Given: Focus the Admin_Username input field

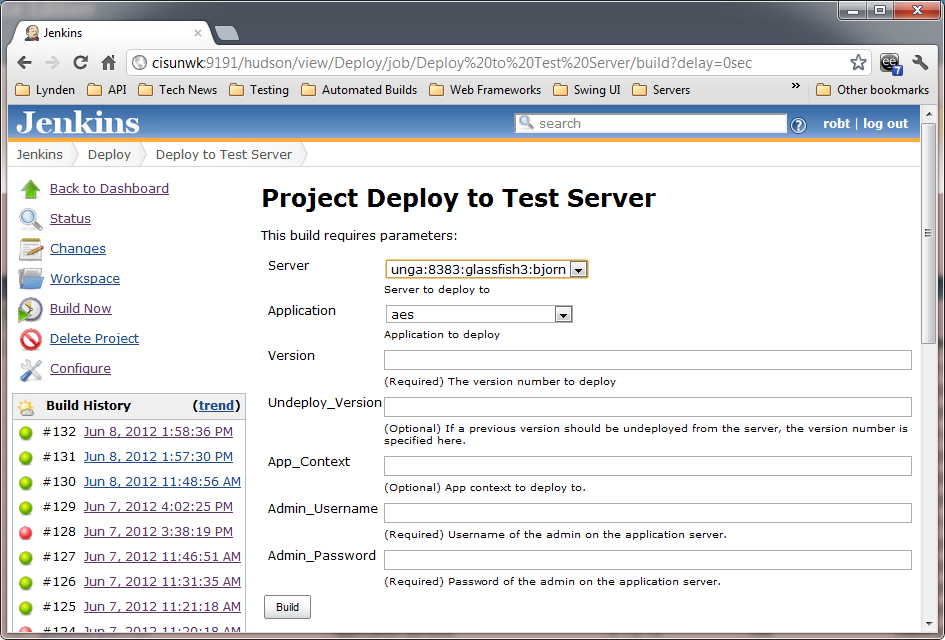Looking at the screenshot, I should [x=647, y=513].
